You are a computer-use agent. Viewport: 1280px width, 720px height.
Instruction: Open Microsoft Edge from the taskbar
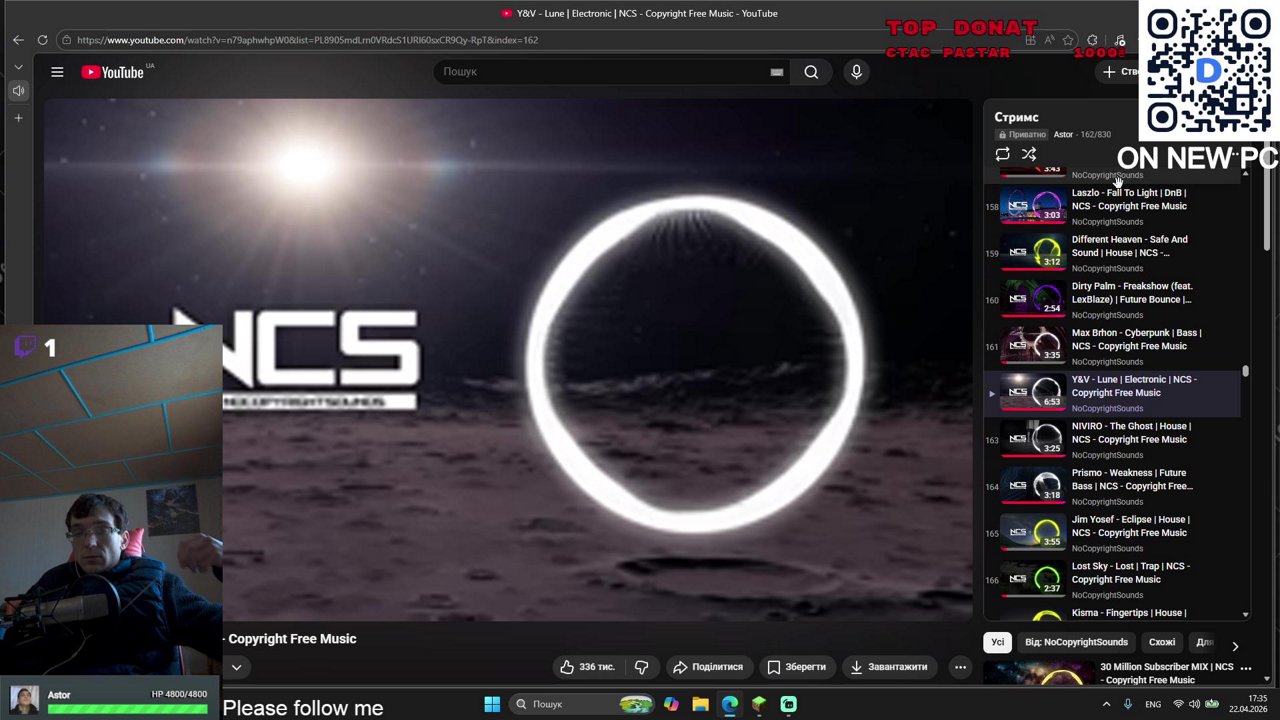(x=729, y=704)
